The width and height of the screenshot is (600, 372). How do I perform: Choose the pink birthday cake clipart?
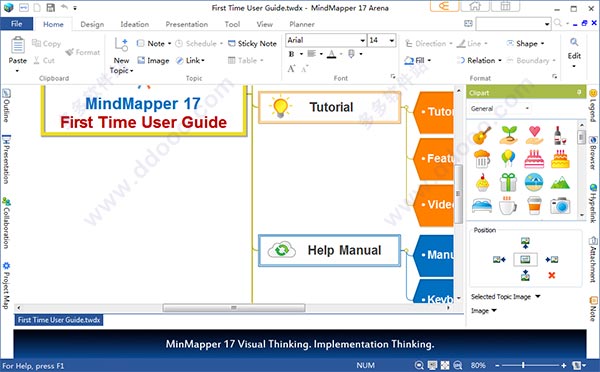(534, 159)
